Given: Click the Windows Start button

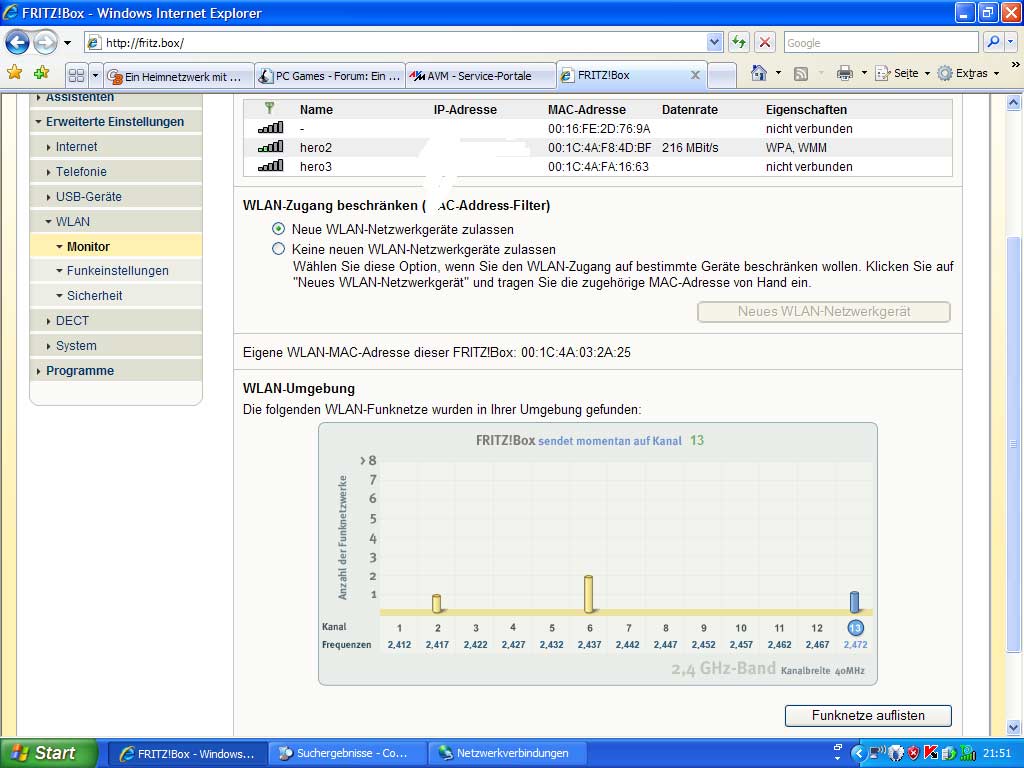Looking at the screenshot, I should (x=49, y=753).
